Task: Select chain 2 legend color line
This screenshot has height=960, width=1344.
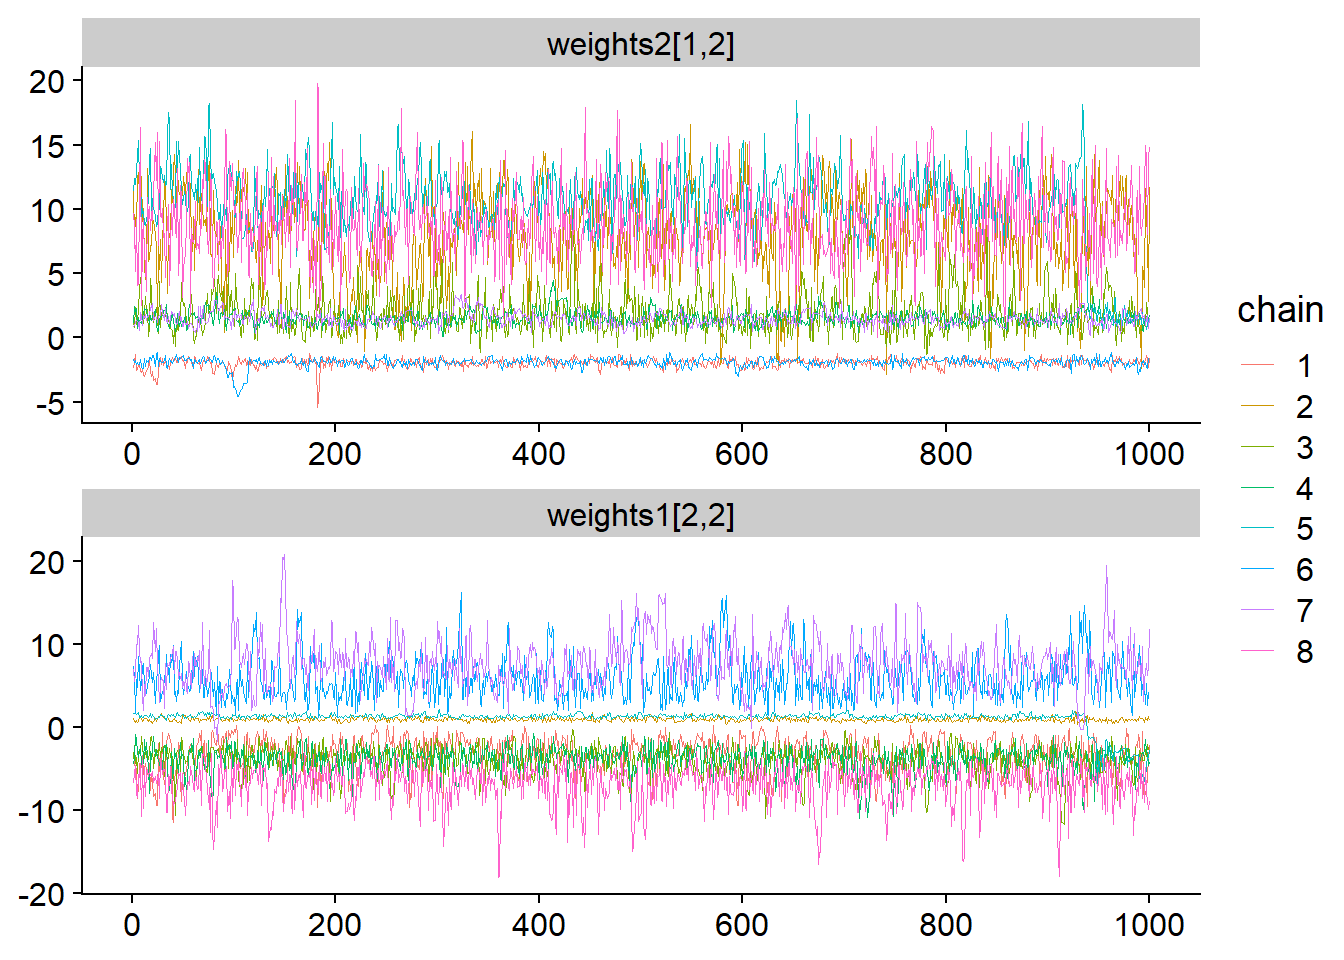Action: (1258, 407)
